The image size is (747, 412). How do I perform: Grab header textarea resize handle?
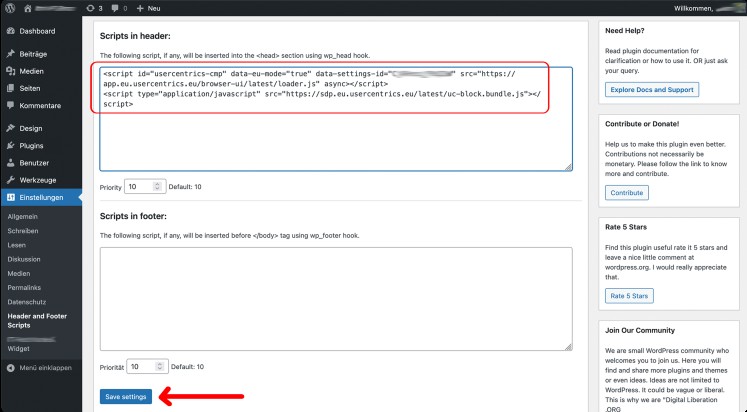click(x=568, y=167)
